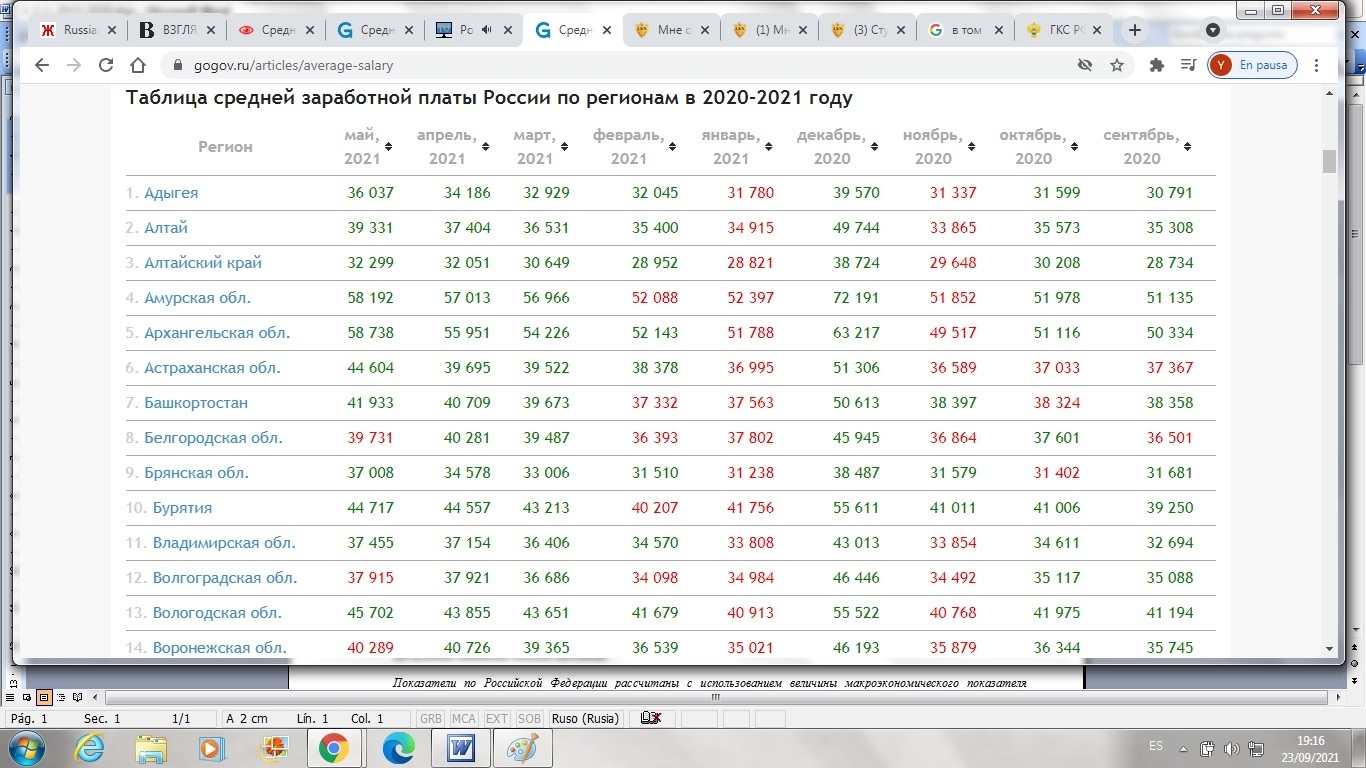Open the new tab plus button
This screenshot has height=768, width=1366.
click(1134, 30)
